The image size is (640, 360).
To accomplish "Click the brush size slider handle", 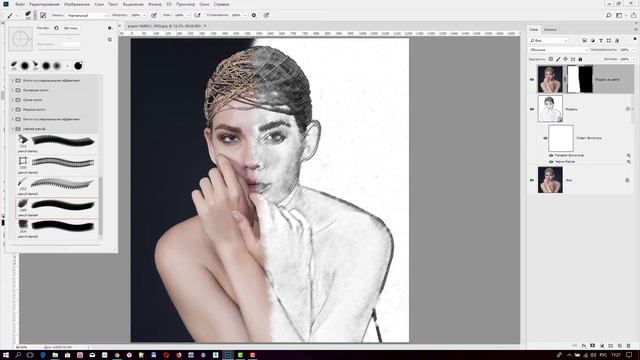I will click(x=69, y=36).
